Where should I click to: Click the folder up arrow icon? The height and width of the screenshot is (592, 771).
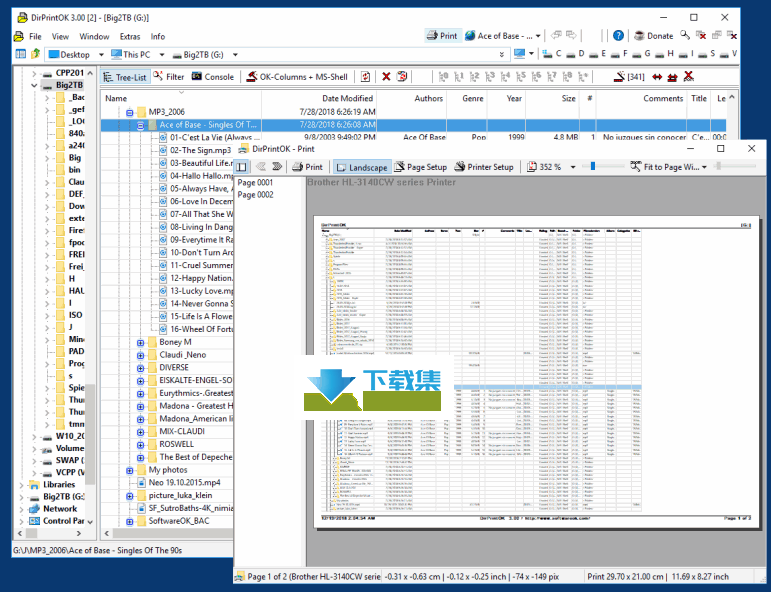[x=35, y=54]
